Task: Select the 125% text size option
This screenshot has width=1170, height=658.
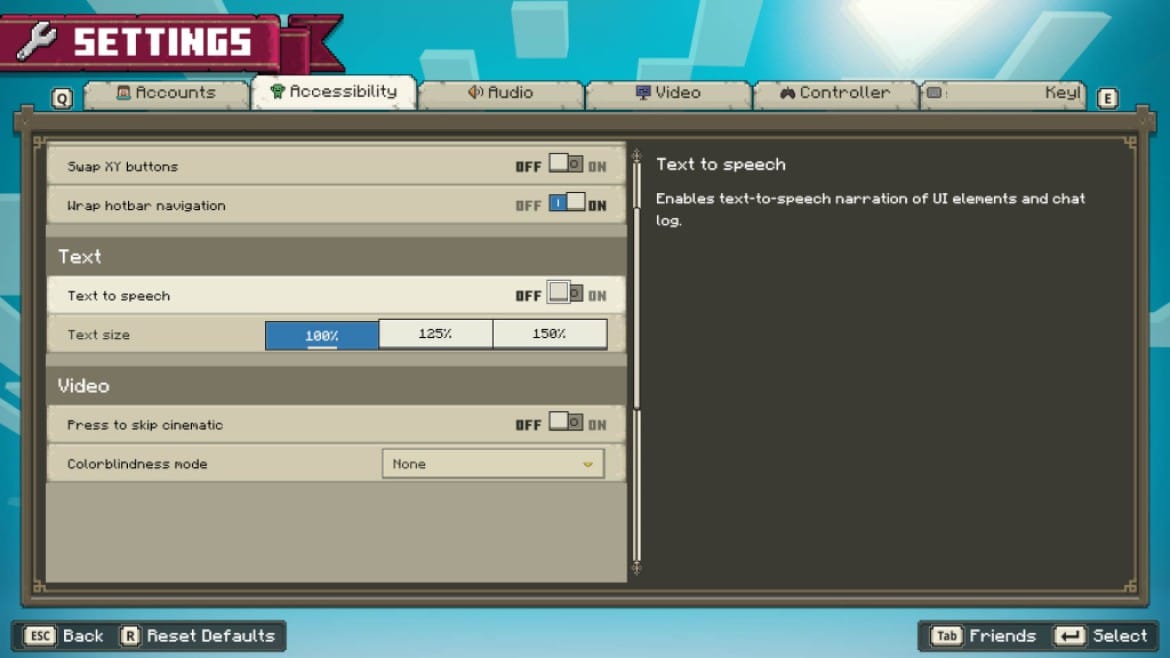Action: click(x=435, y=334)
